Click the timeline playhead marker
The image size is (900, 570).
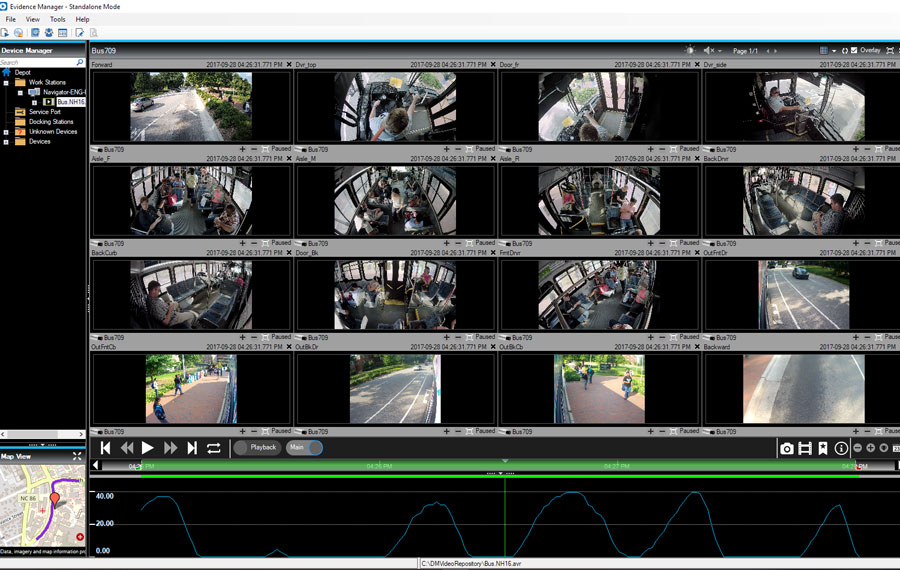click(x=505, y=461)
